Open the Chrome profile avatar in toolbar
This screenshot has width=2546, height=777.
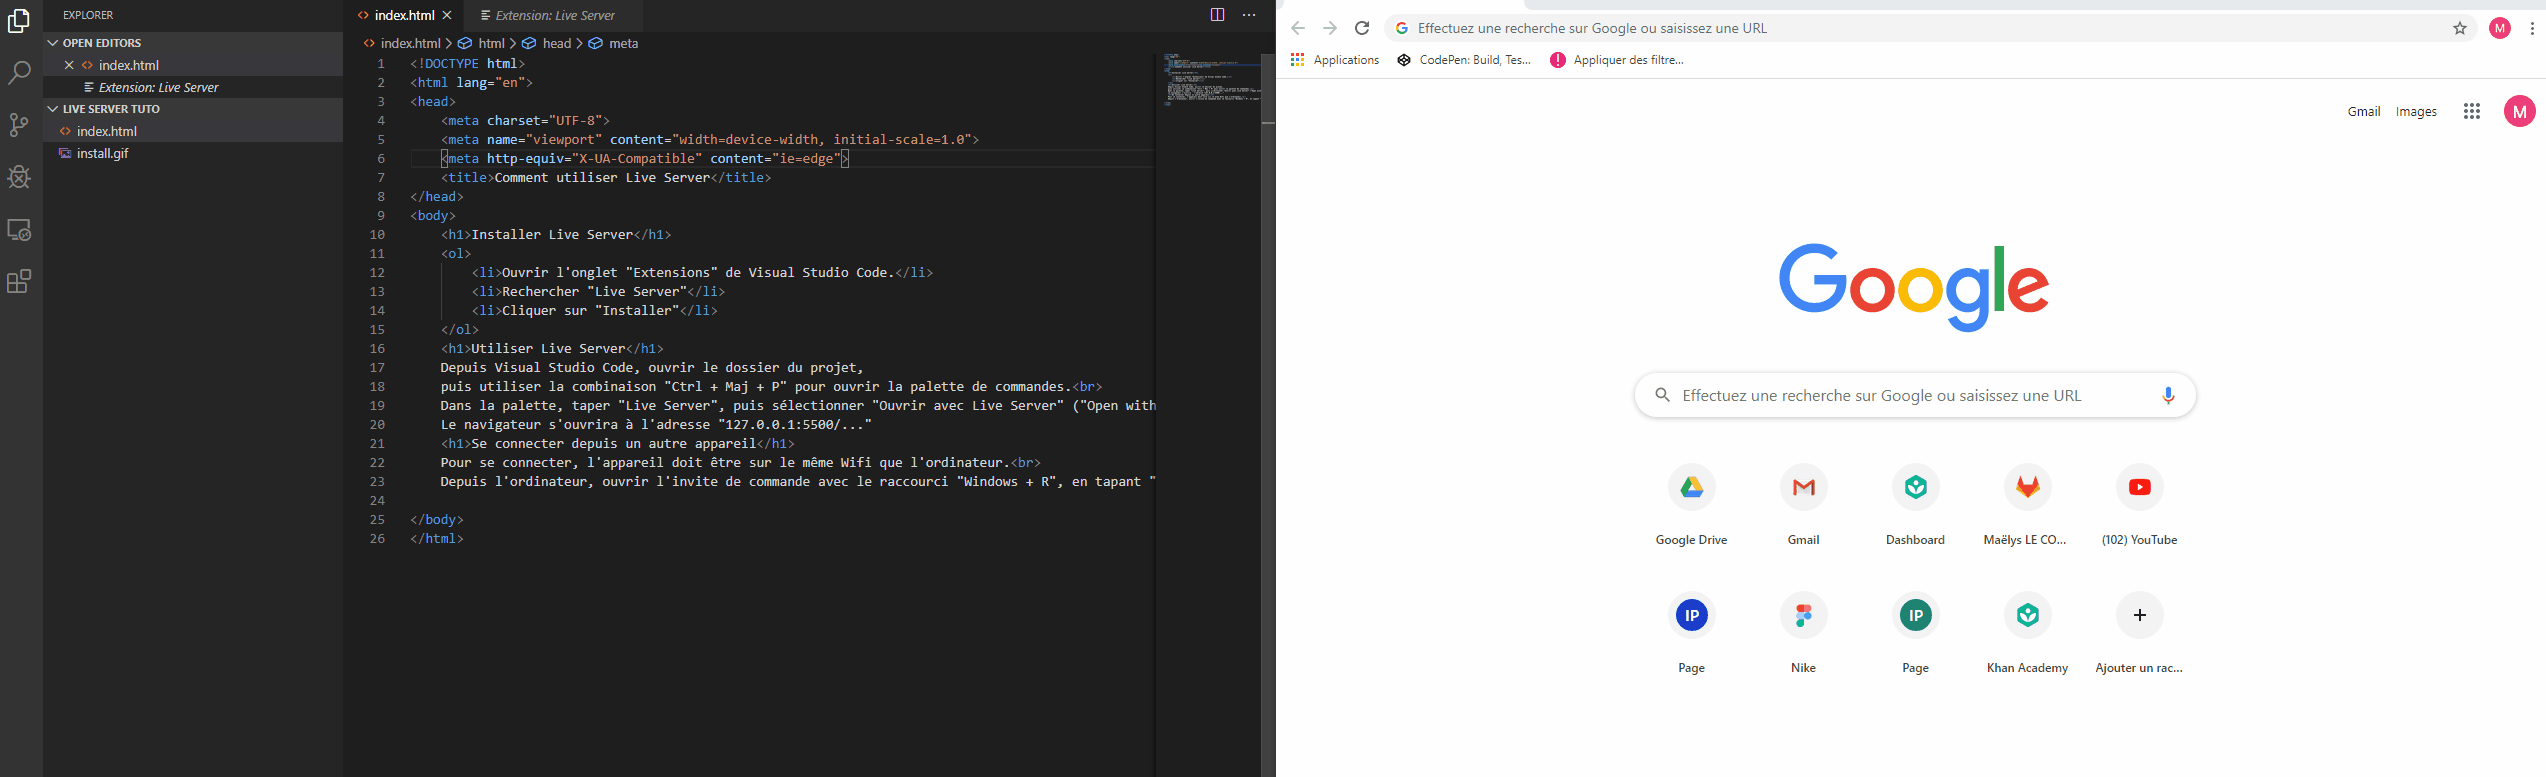(2500, 28)
